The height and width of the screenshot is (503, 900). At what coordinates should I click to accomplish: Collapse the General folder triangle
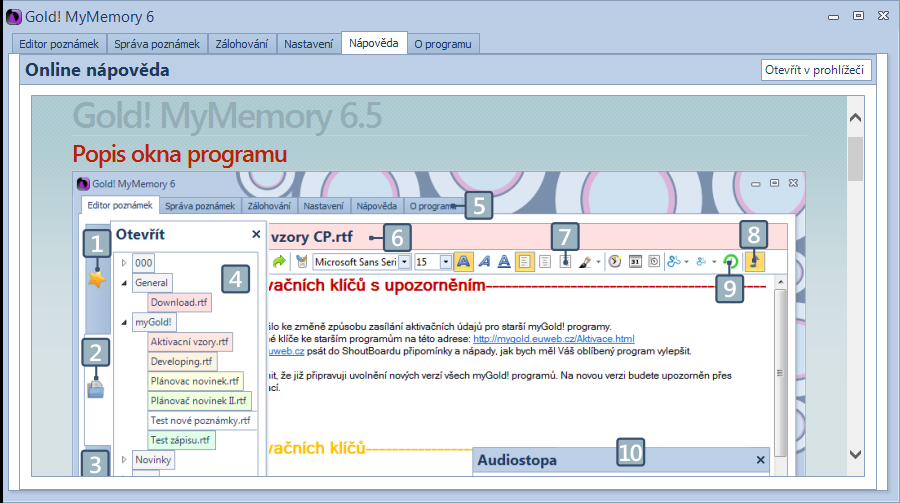coord(123,283)
